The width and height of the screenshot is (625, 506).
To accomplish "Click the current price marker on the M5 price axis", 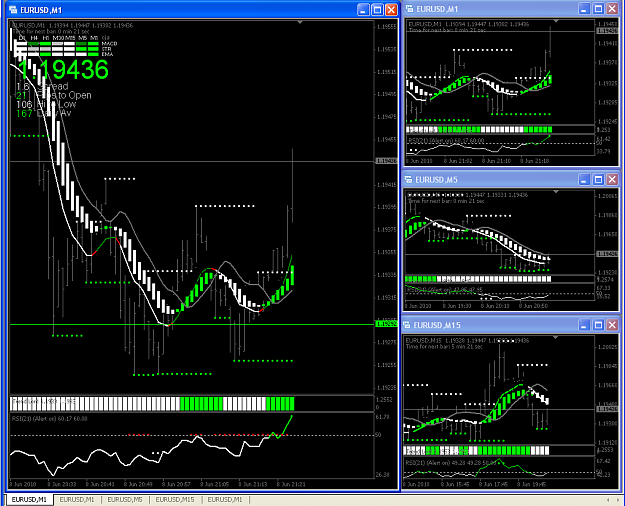I will 607,254.
